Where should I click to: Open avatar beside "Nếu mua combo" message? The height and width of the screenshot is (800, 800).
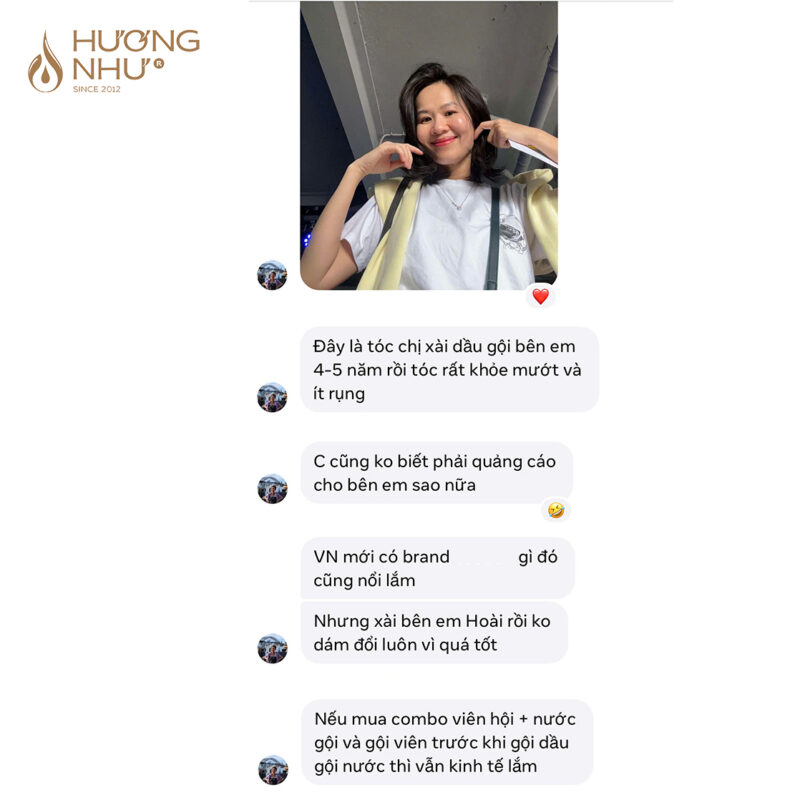pos(272,770)
